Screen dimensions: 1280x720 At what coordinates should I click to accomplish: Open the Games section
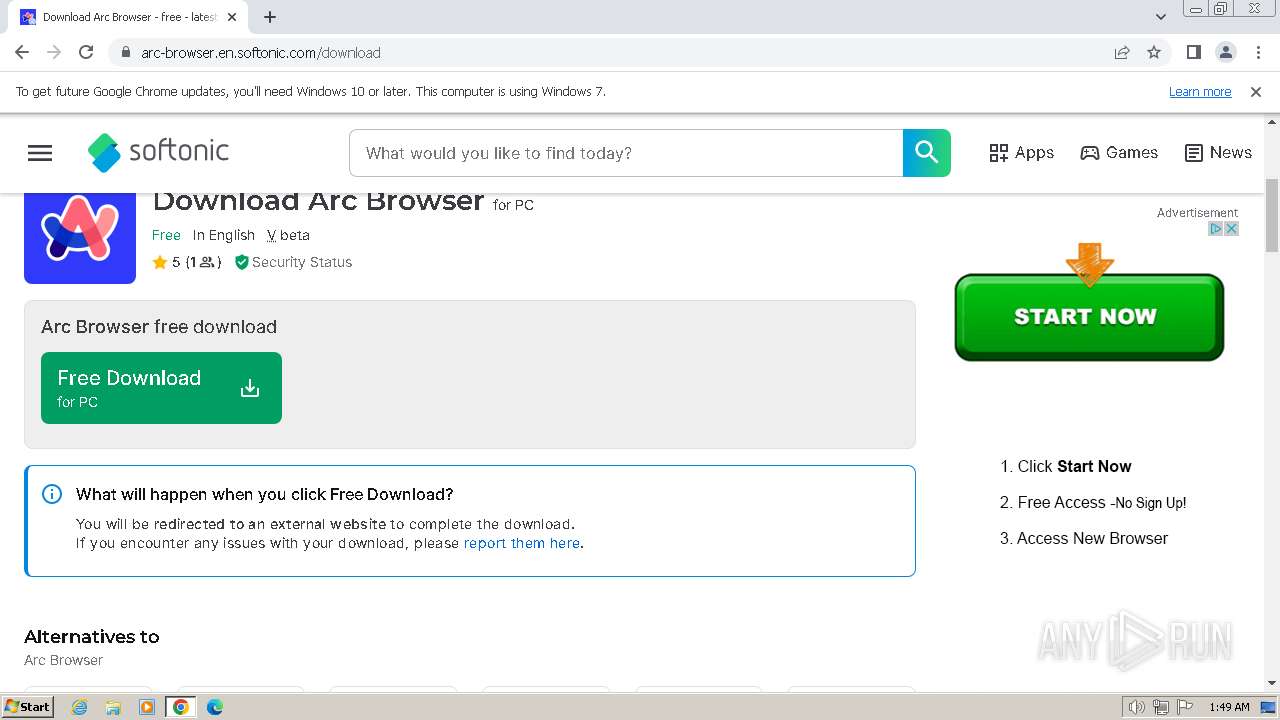click(x=1119, y=153)
